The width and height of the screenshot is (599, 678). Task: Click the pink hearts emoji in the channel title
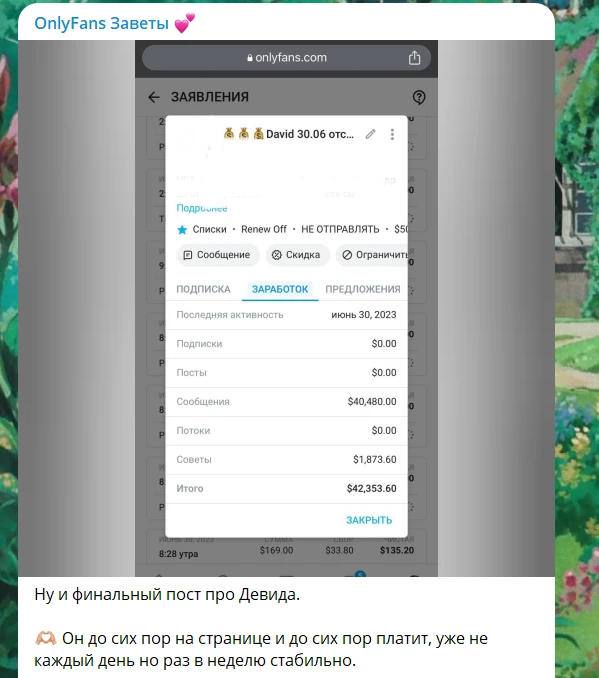click(x=185, y=23)
